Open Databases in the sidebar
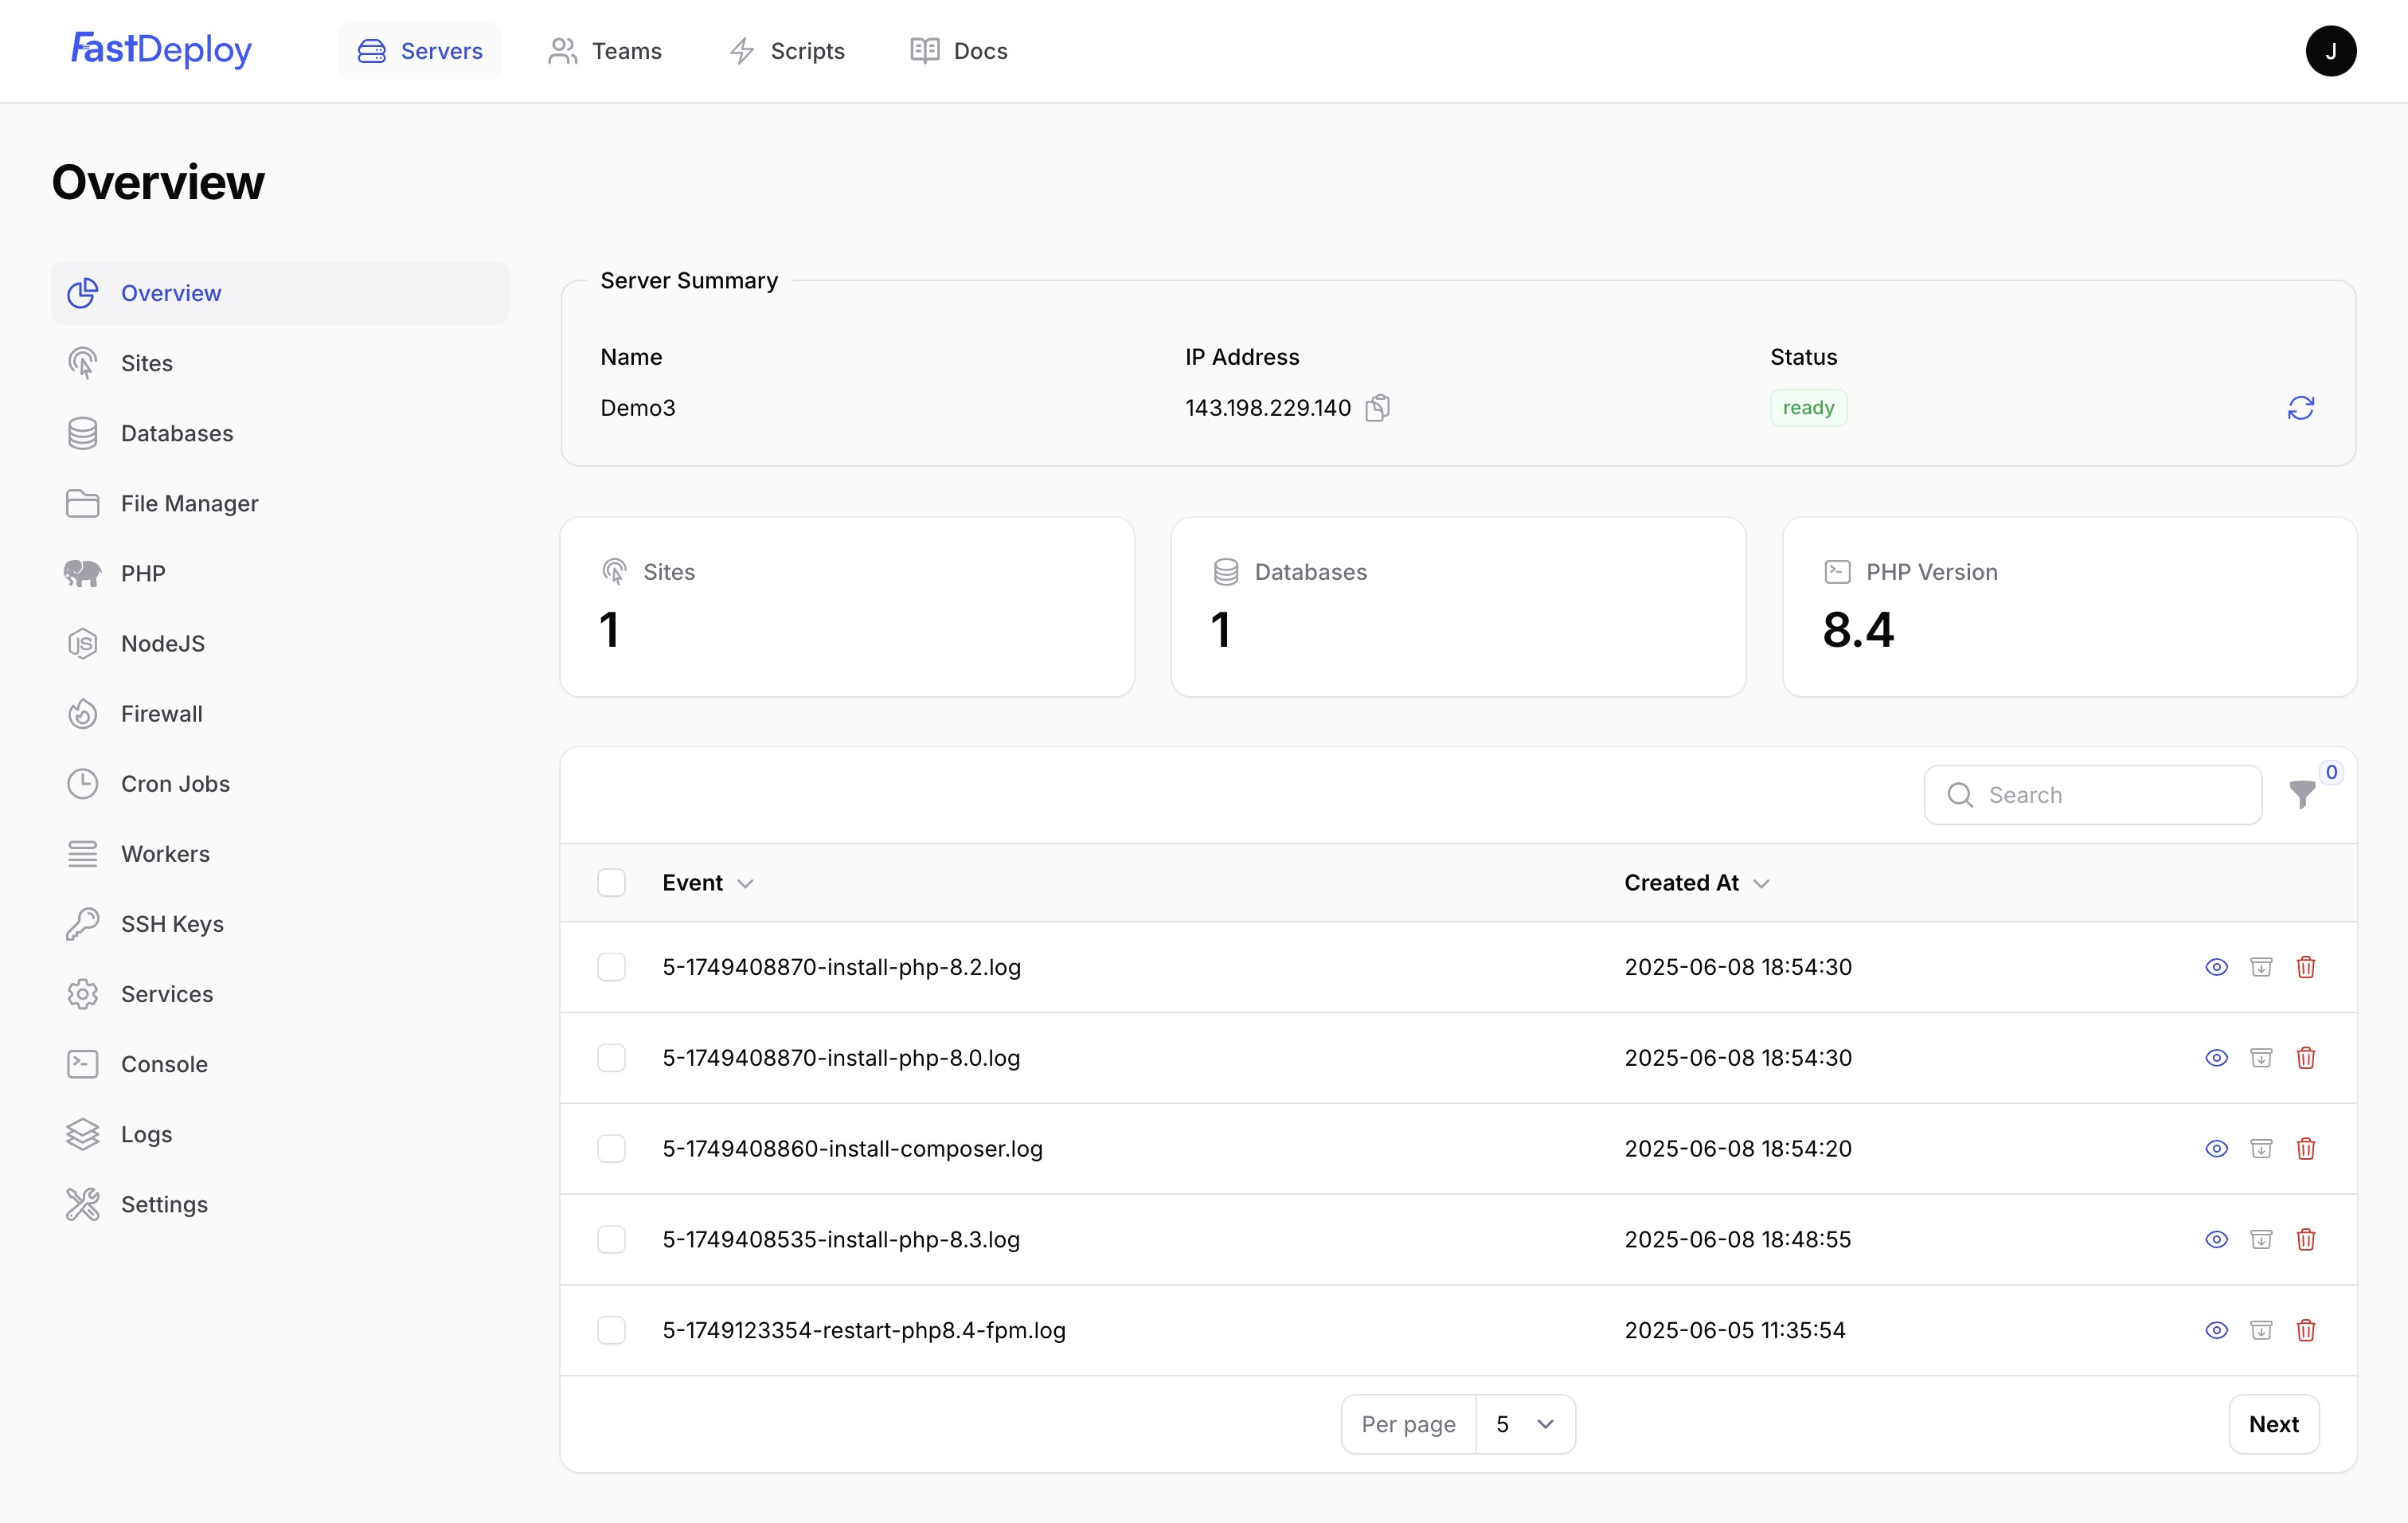 pyautogui.click(x=280, y=433)
